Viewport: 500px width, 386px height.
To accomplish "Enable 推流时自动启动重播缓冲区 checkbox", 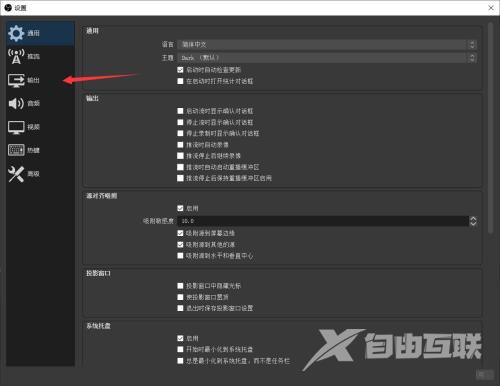I will pyautogui.click(x=180, y=167).
